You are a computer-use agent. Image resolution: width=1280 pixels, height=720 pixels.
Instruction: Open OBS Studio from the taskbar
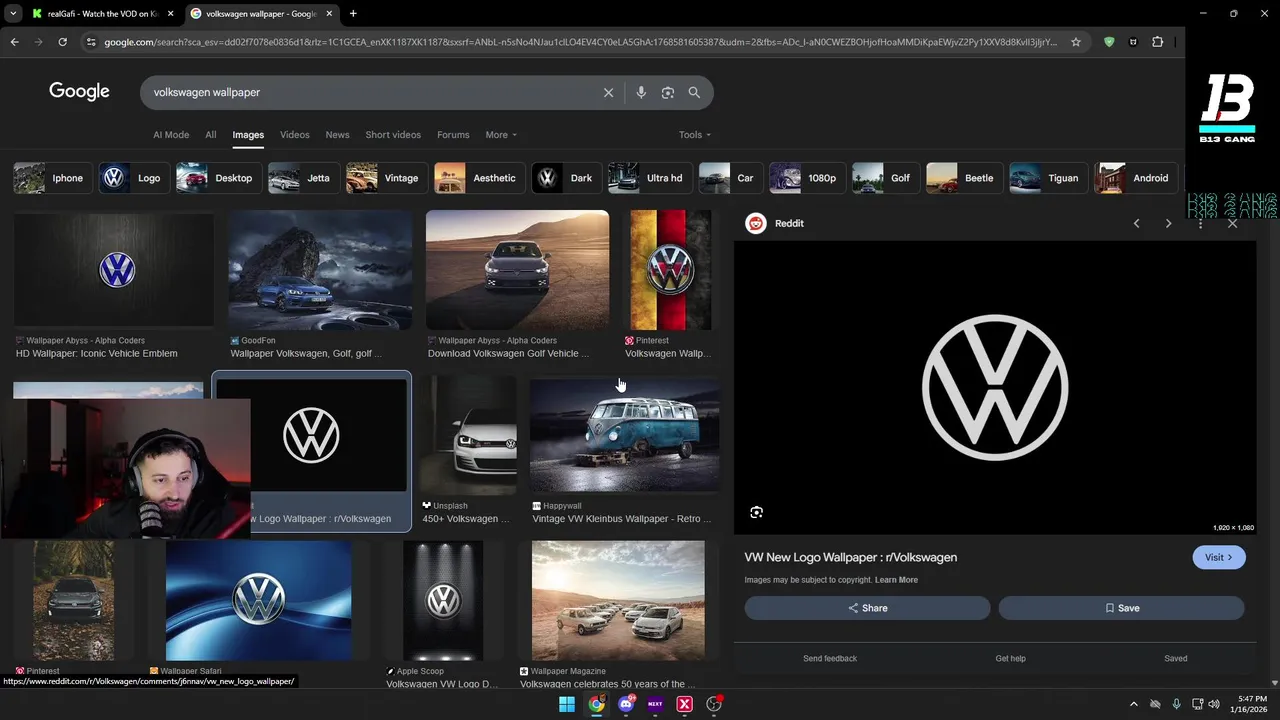pos(714,704)
